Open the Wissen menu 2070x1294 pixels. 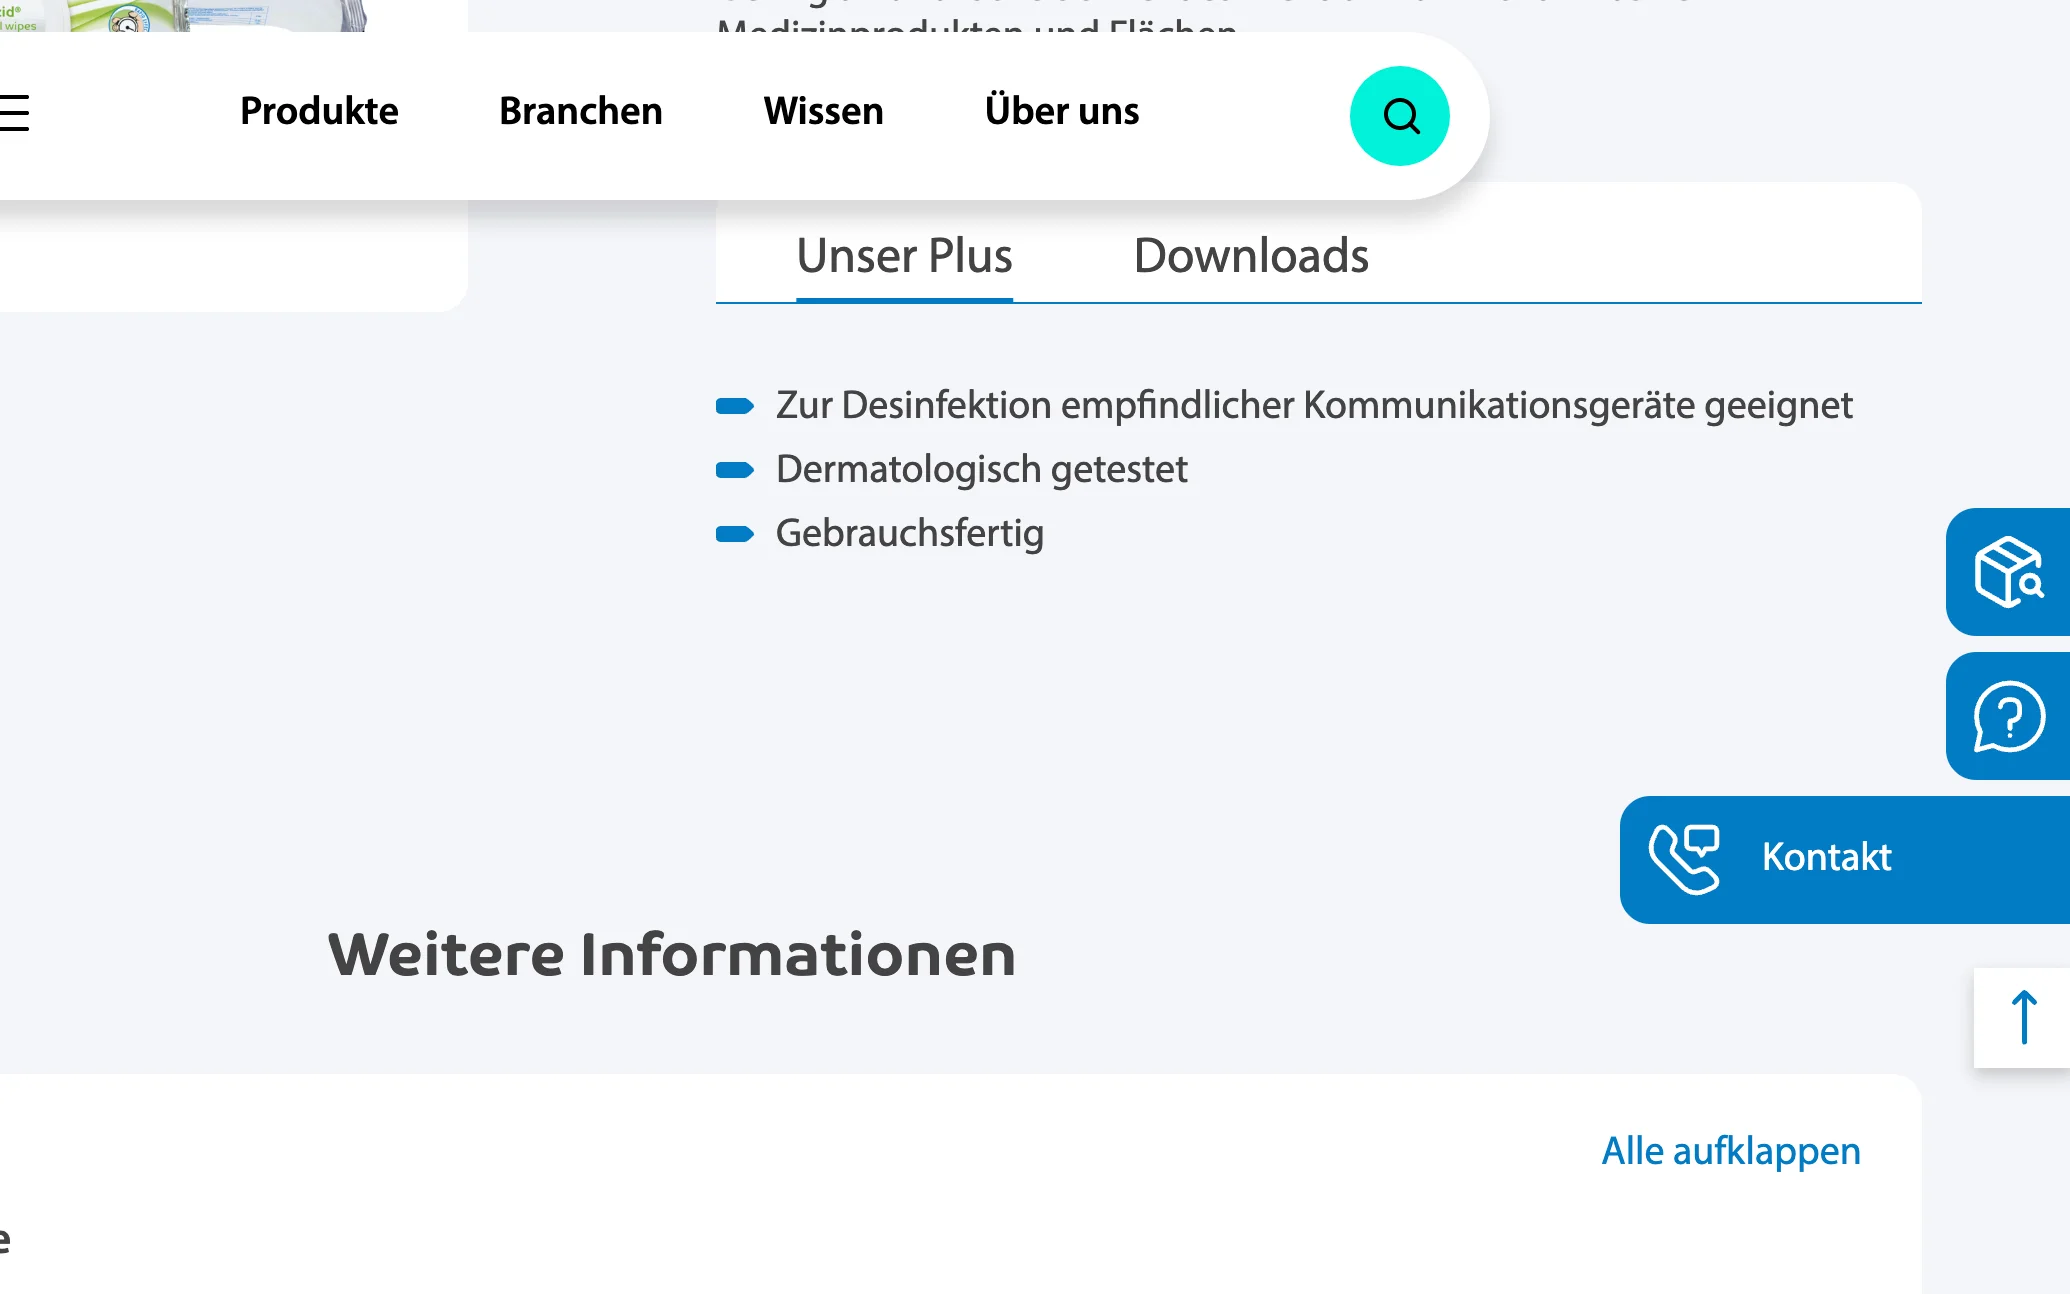[x=824, y=111]
